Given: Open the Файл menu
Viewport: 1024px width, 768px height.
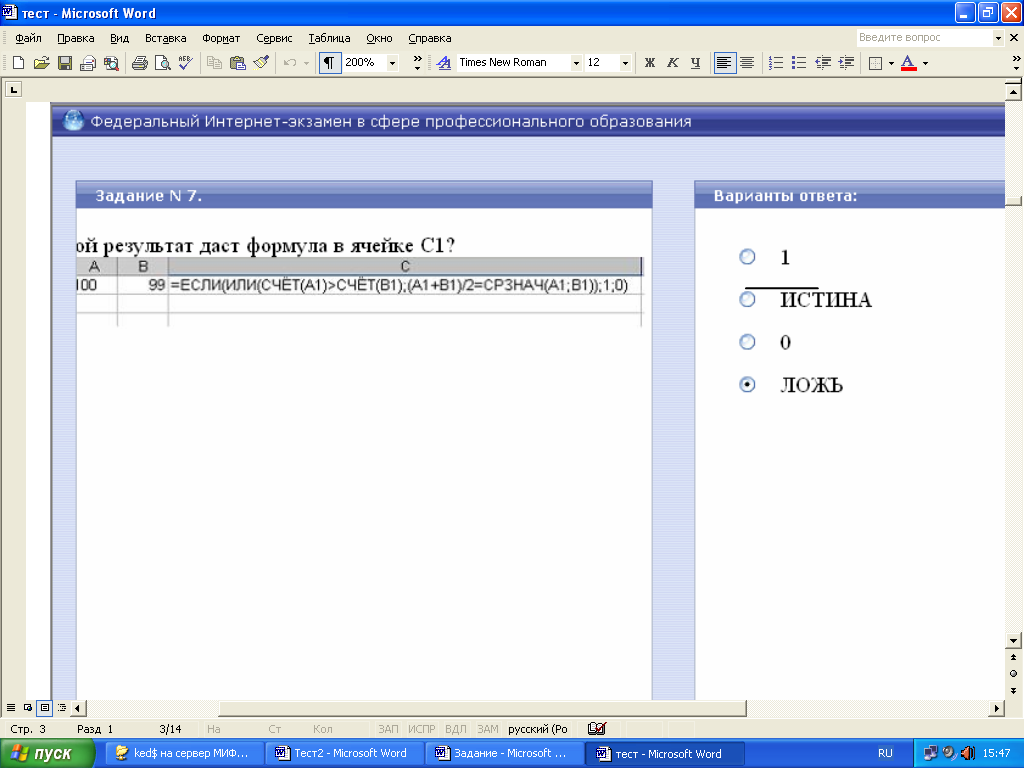Looking at the screenshot, I should (28, 38).
